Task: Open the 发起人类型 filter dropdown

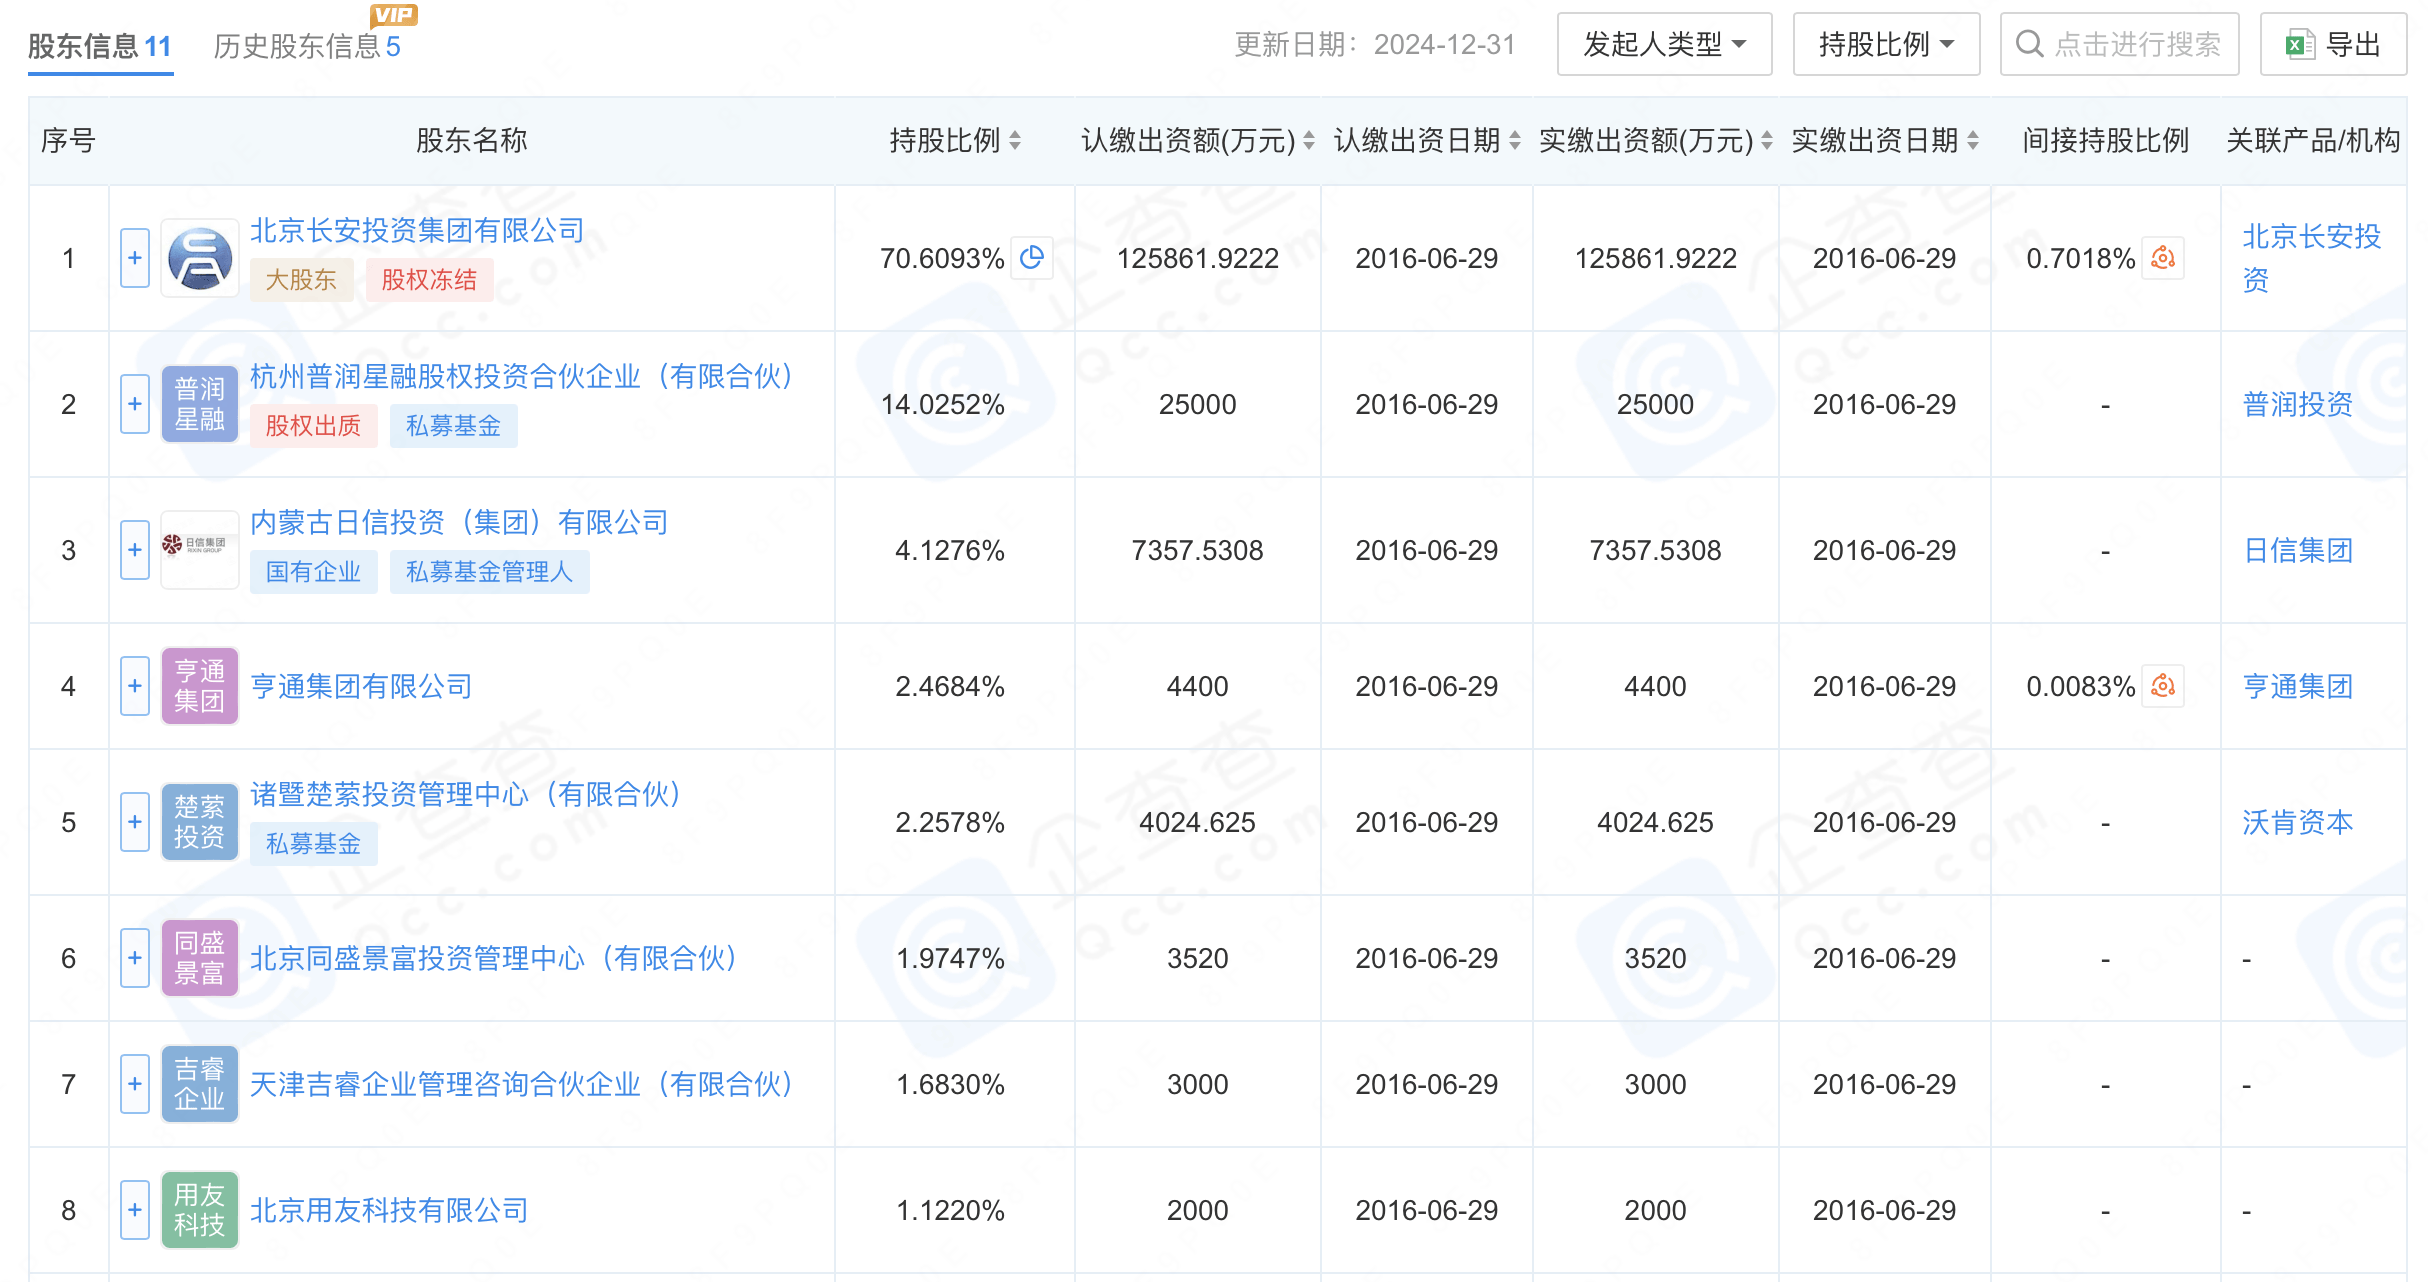Action: tap(1663, 43)
